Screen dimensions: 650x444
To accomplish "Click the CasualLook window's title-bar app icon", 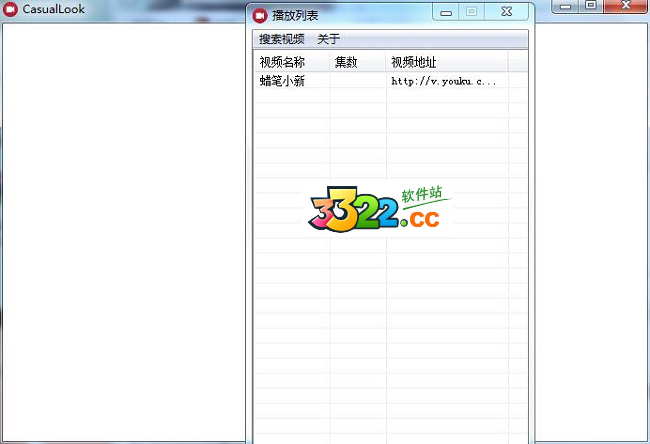I will point(10,9).
